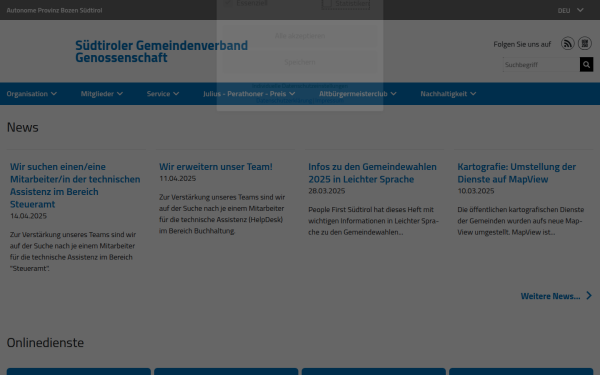Open the QR code icon
Image resolution: width=600 pixels, height=375 pixels.
[585, 44]
